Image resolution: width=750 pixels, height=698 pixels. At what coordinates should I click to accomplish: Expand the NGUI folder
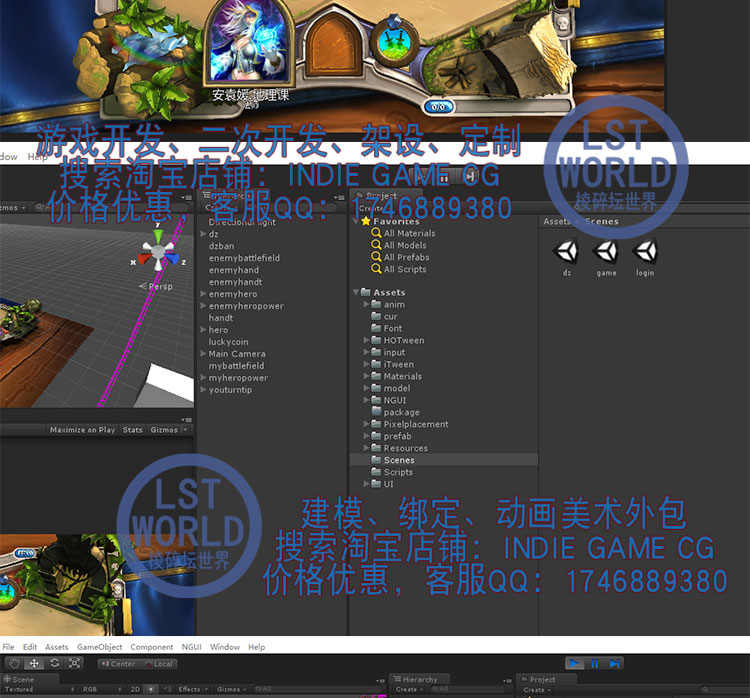tap(366, 400)
